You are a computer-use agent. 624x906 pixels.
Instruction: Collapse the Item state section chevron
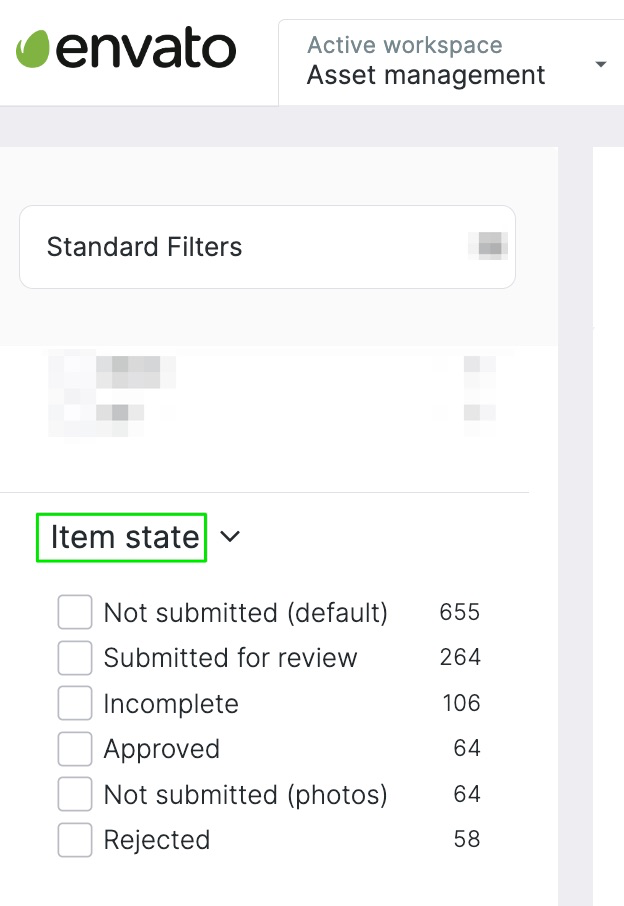[230, 537]
